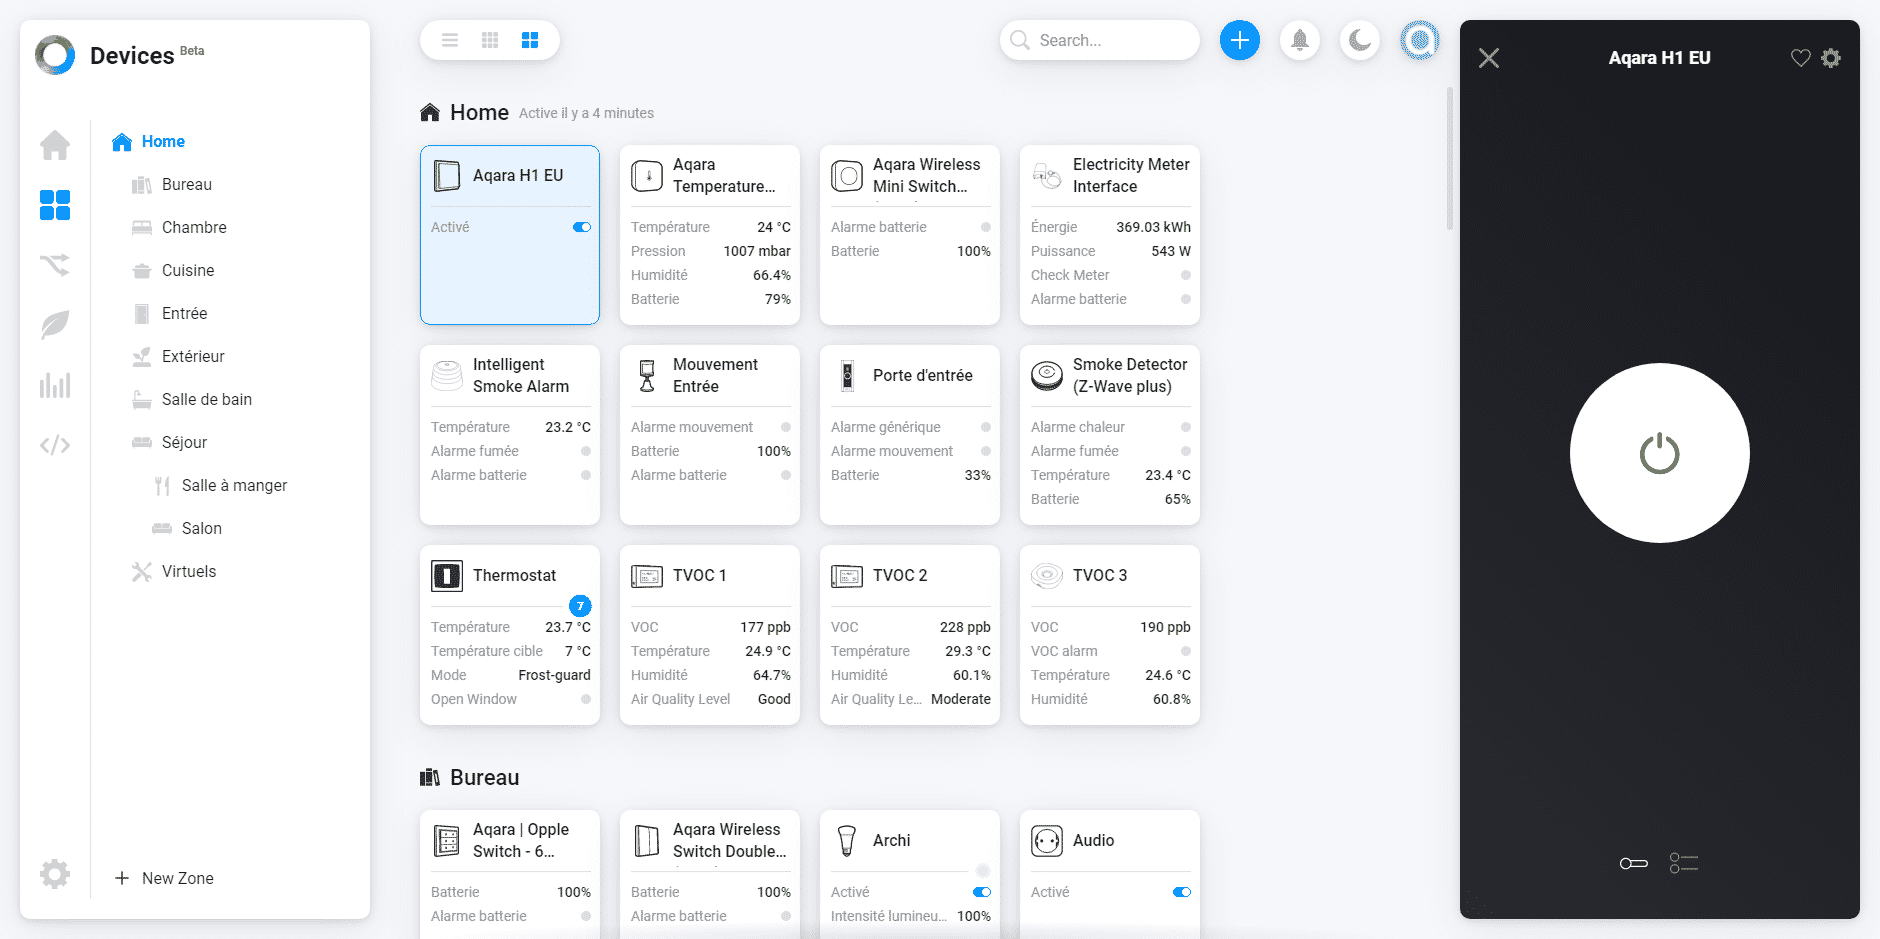1880x939 pixels.
Task: Open notifications bell
Action: (1300, 40)
